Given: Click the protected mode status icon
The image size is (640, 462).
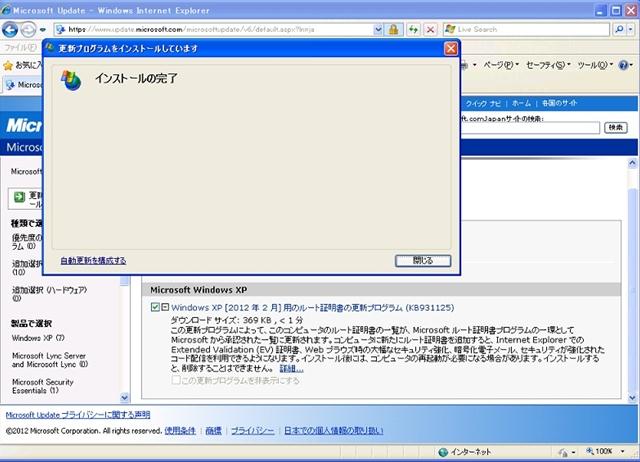Looking at the screenshot, I should [x=563, y=452].
